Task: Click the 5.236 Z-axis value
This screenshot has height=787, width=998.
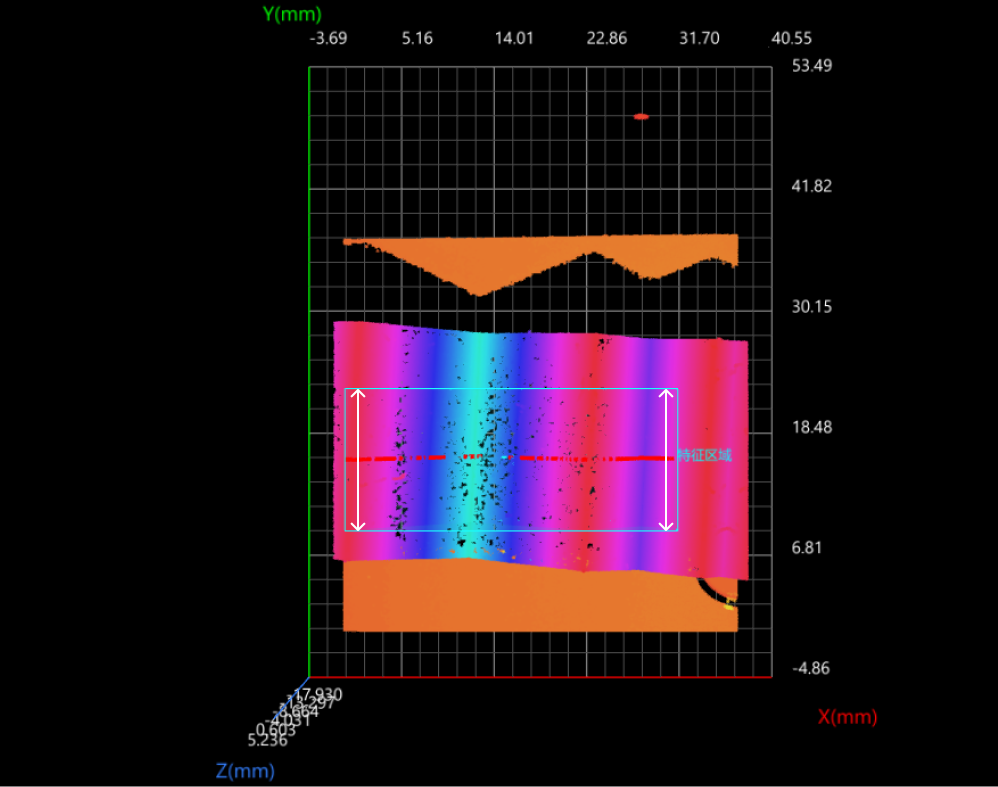Action: 267,741
